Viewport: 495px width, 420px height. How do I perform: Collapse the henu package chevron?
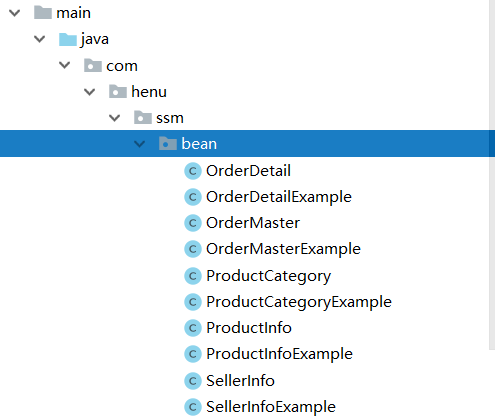click(90, 92)
